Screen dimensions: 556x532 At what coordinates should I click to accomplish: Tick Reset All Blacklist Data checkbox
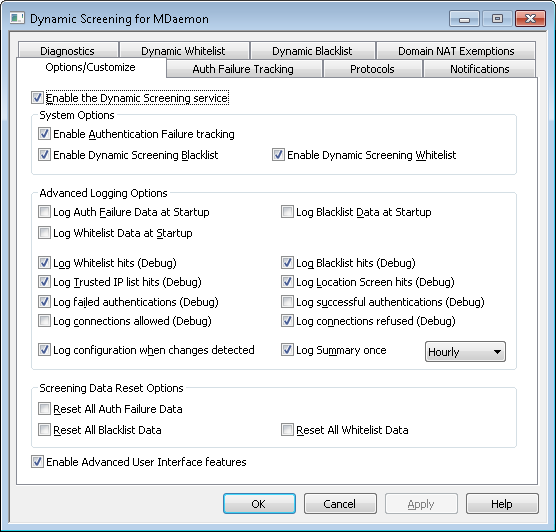(x=44, y=430)
